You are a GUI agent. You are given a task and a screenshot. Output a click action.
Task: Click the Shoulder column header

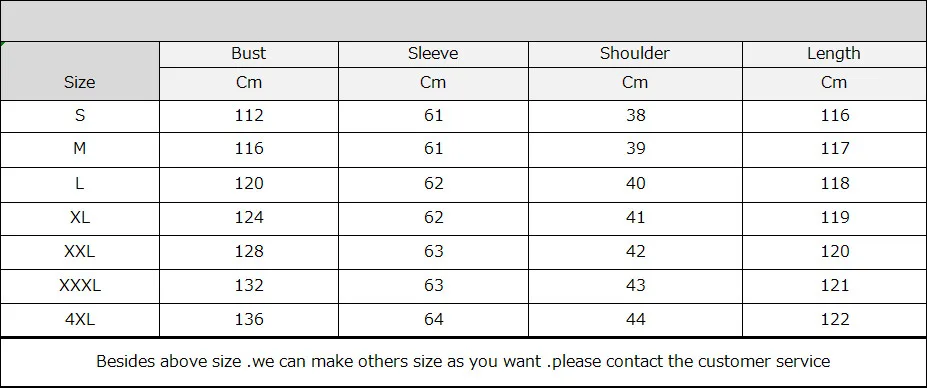(x=634, y=53)
